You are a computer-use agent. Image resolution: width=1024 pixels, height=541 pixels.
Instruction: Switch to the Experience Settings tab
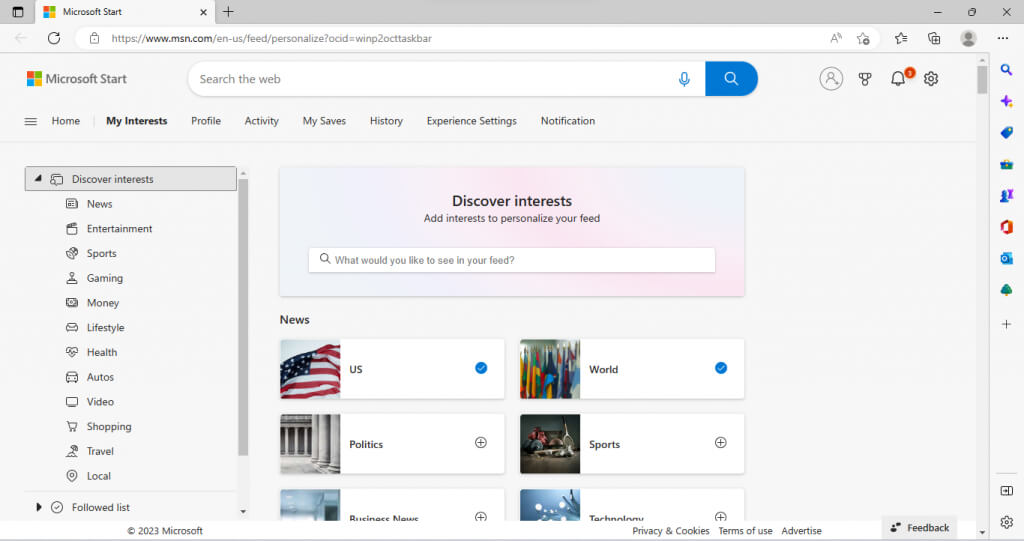point(472,121)
